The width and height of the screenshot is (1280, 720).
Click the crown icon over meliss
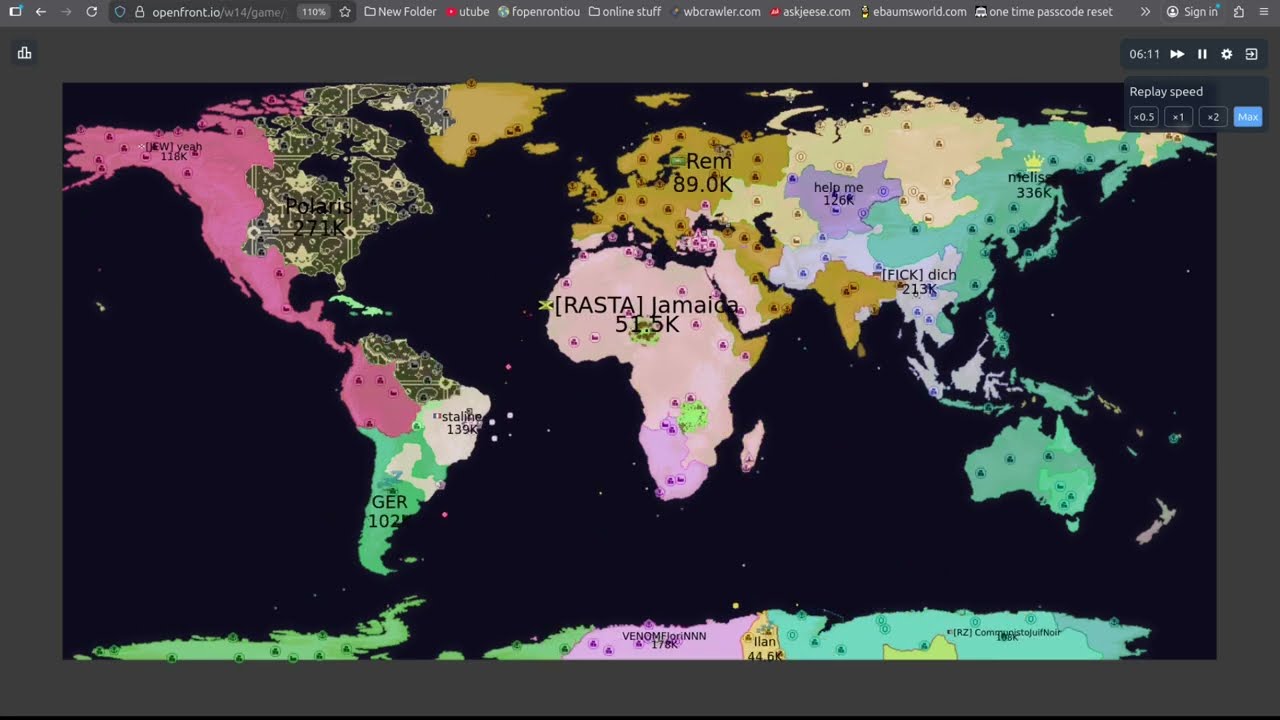(x=1033, y=160)
